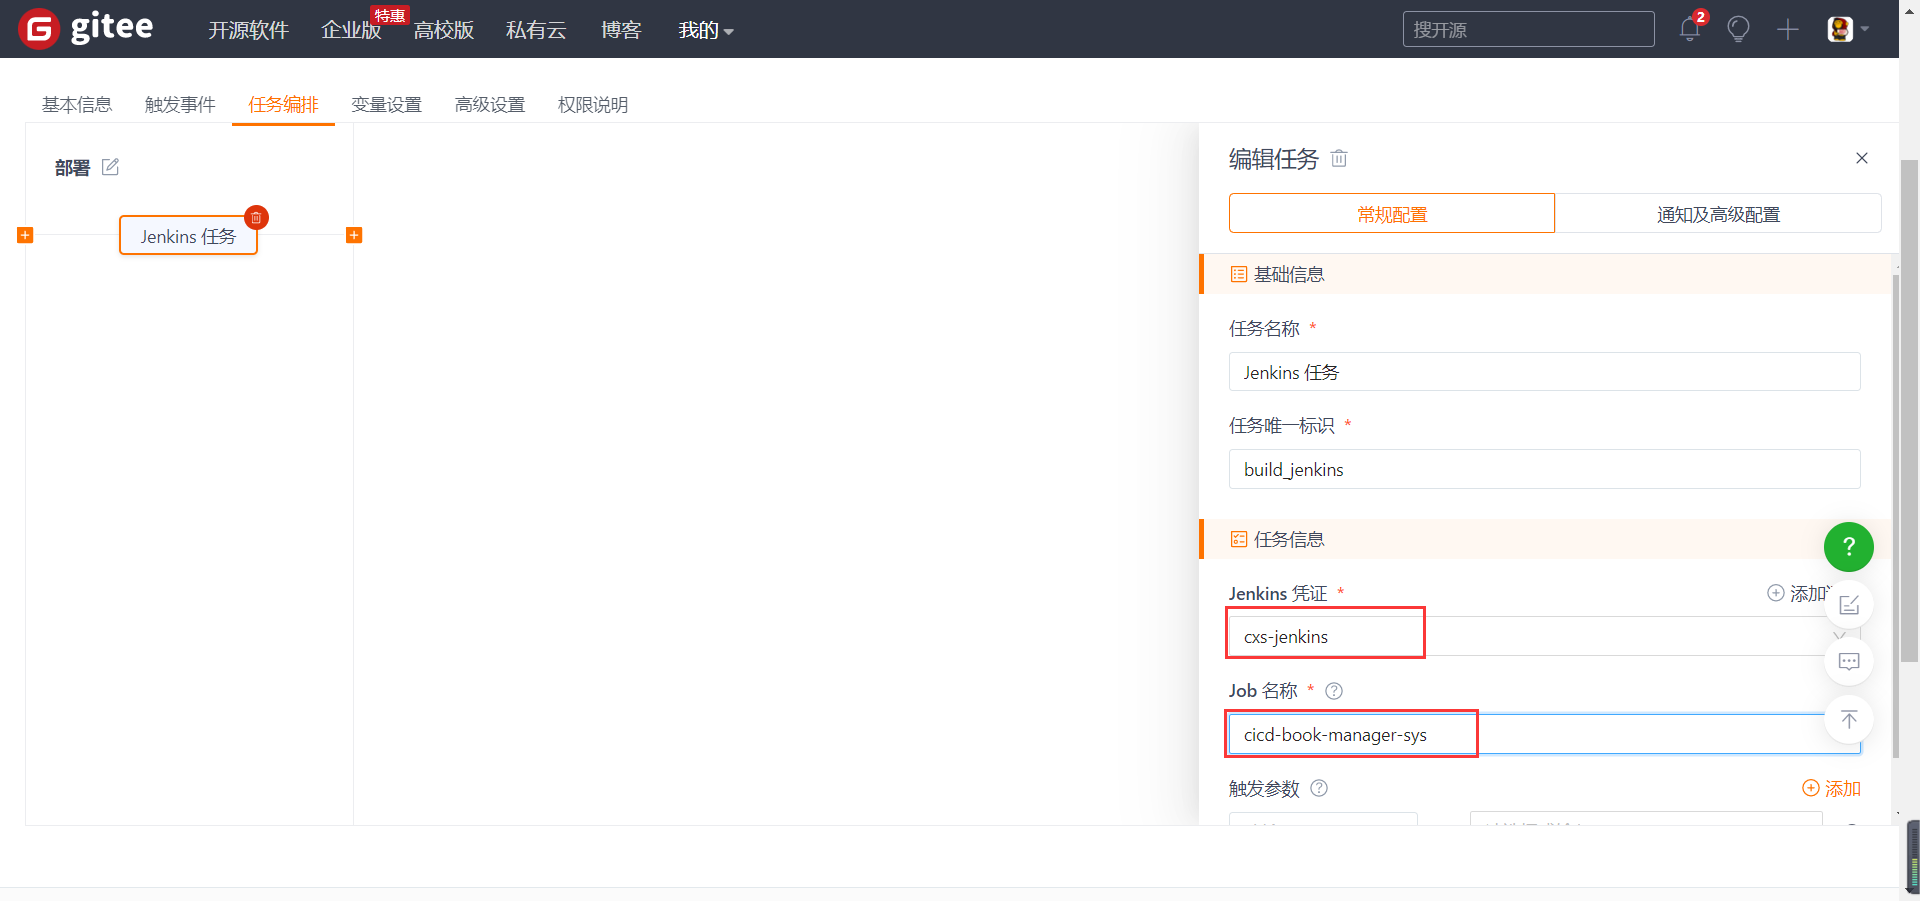Viewport: 1920px width, 901px height.
Task: Open 博客 in the top navigation
Action: pyautogui.click(x=621, y=30)
